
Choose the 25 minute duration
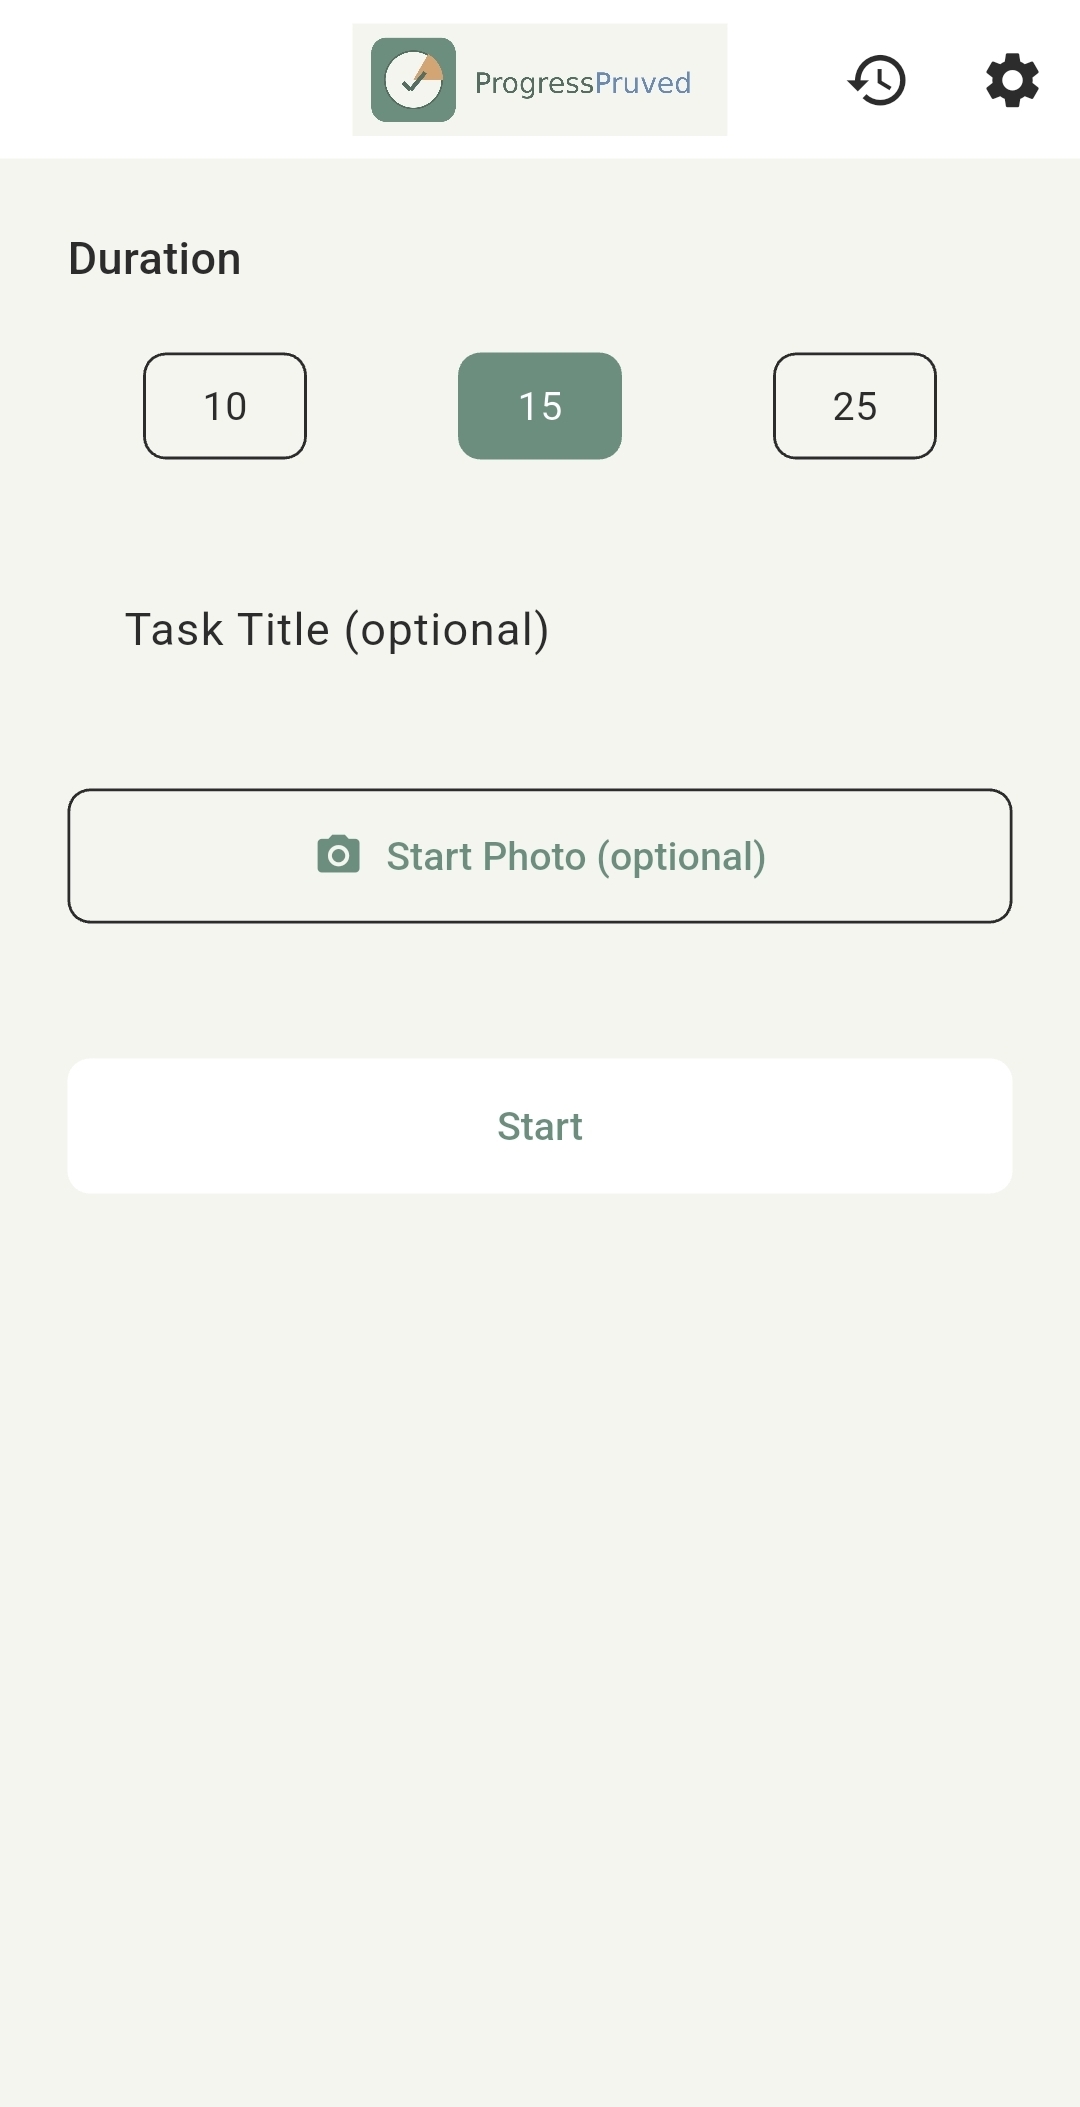(x=855, y=406)
